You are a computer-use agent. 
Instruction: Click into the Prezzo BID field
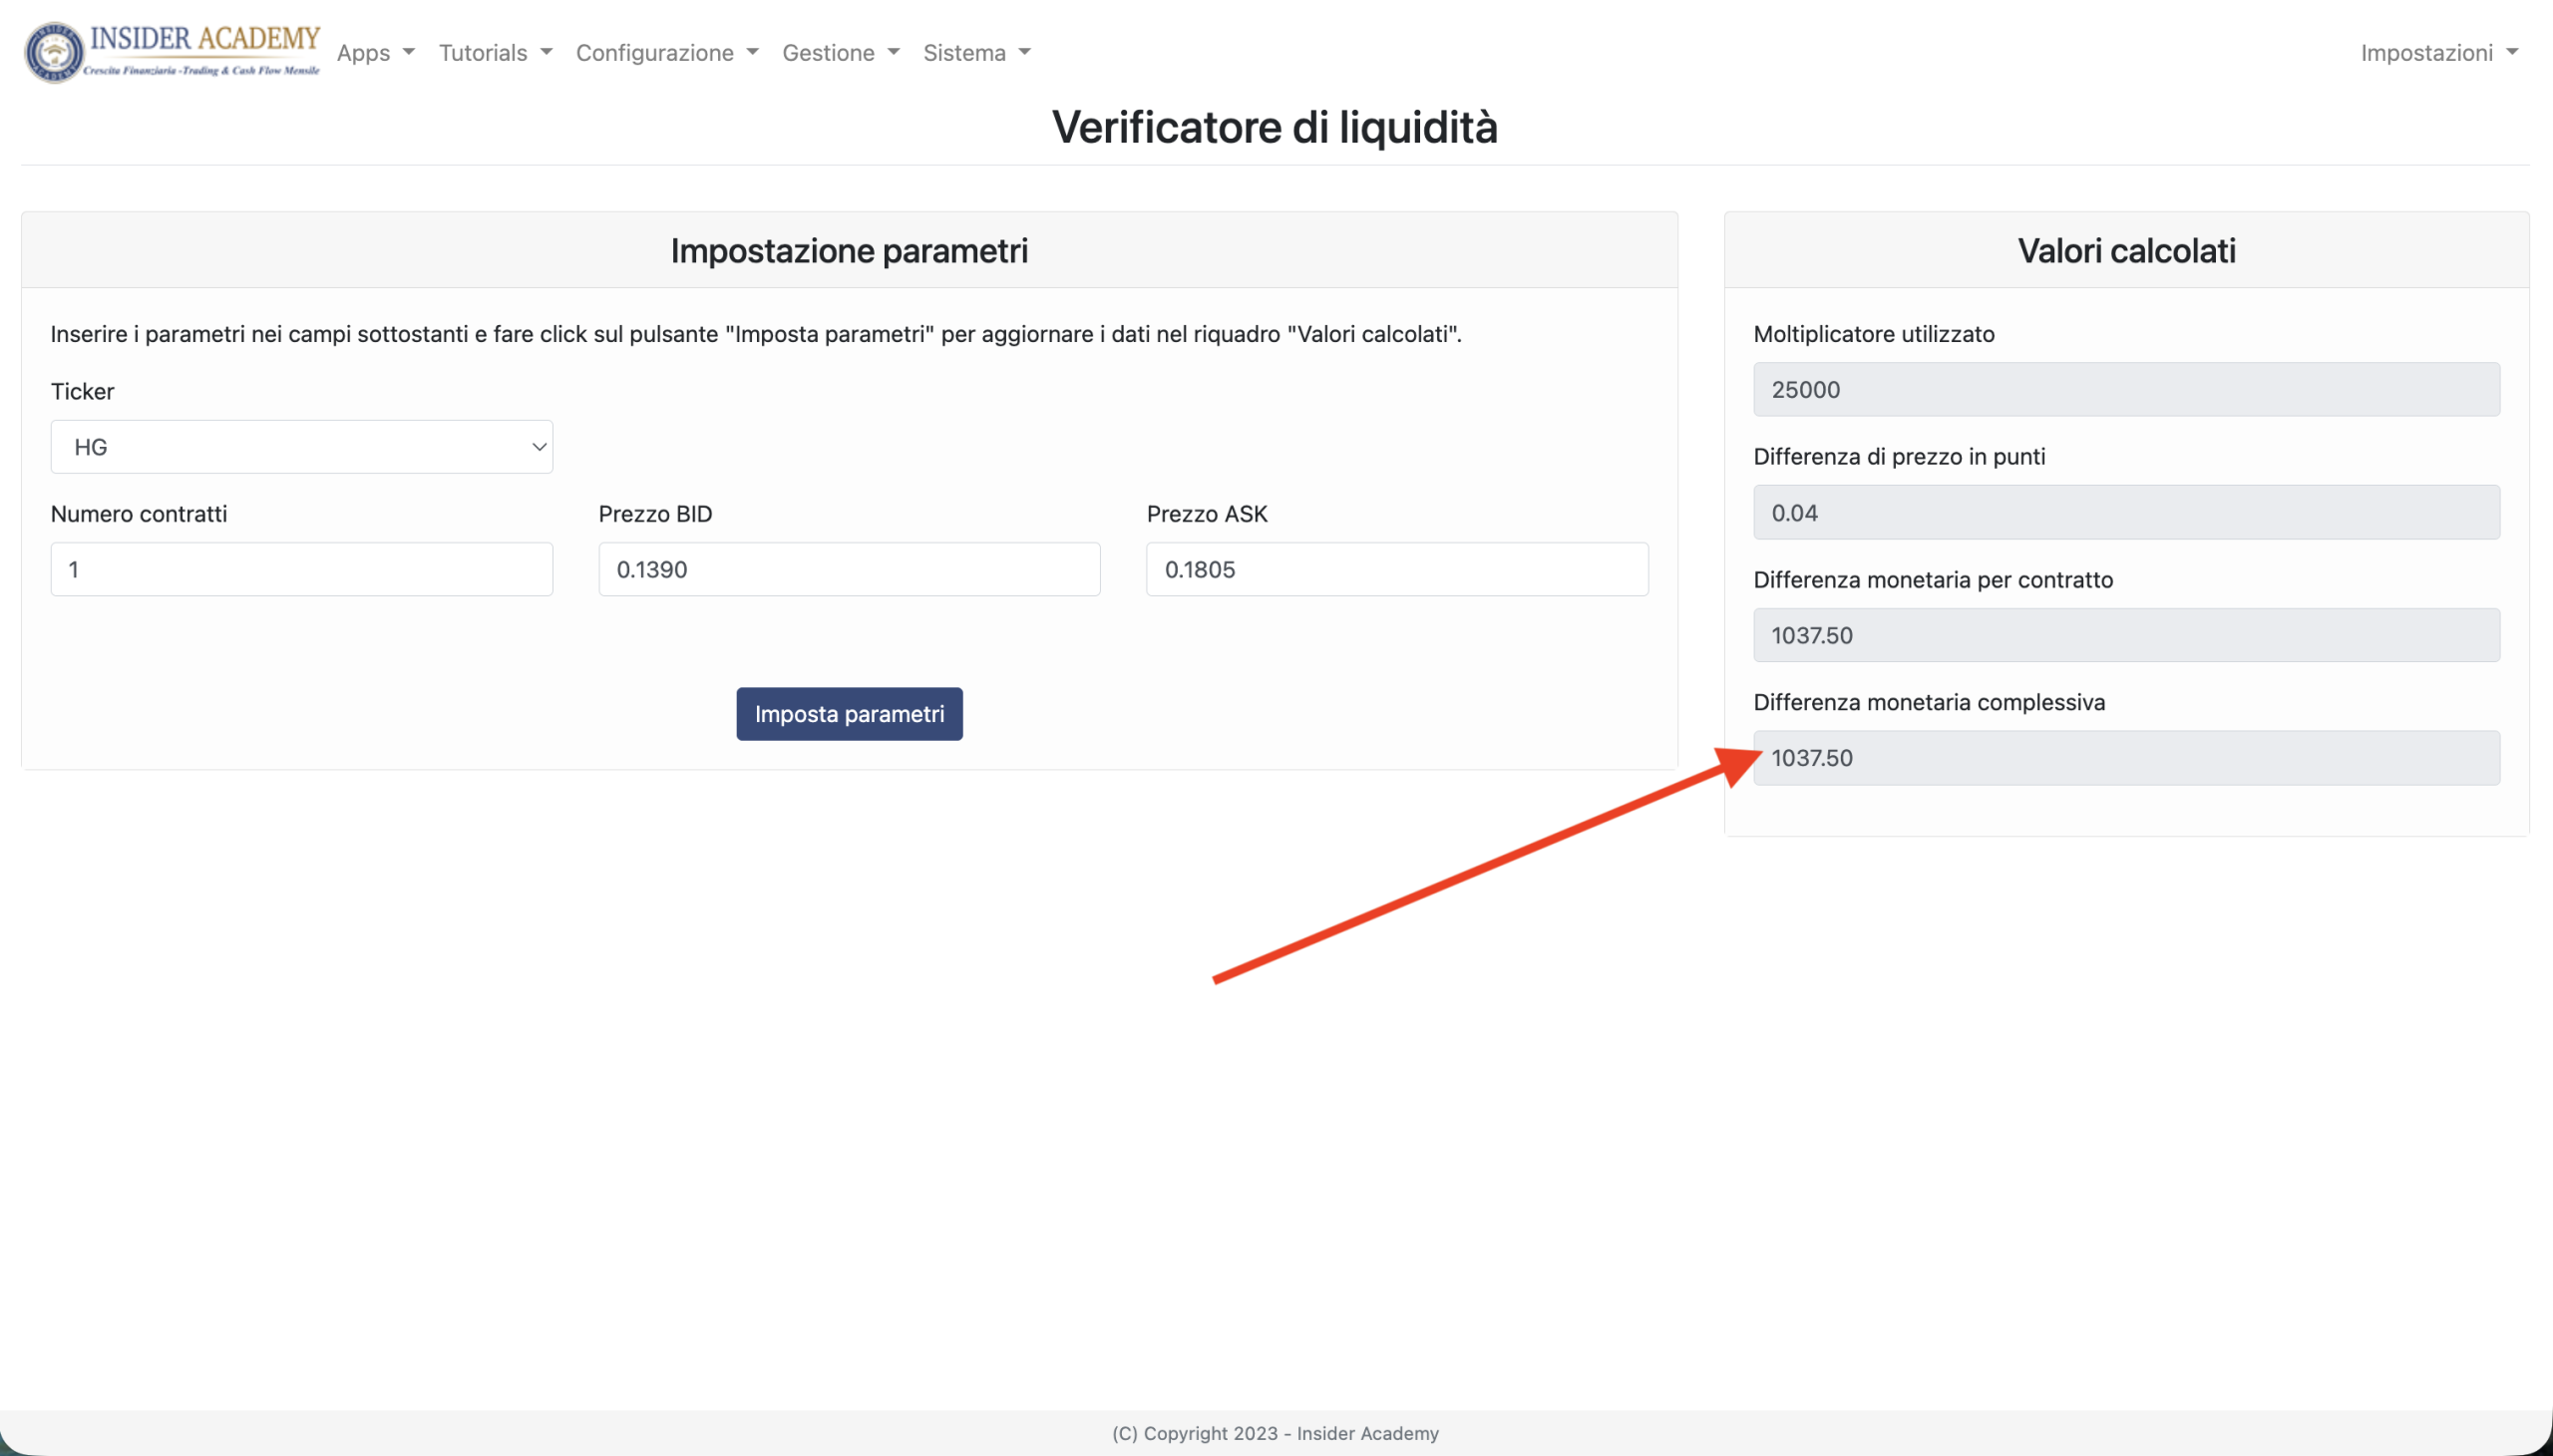[x=849, y=569]
